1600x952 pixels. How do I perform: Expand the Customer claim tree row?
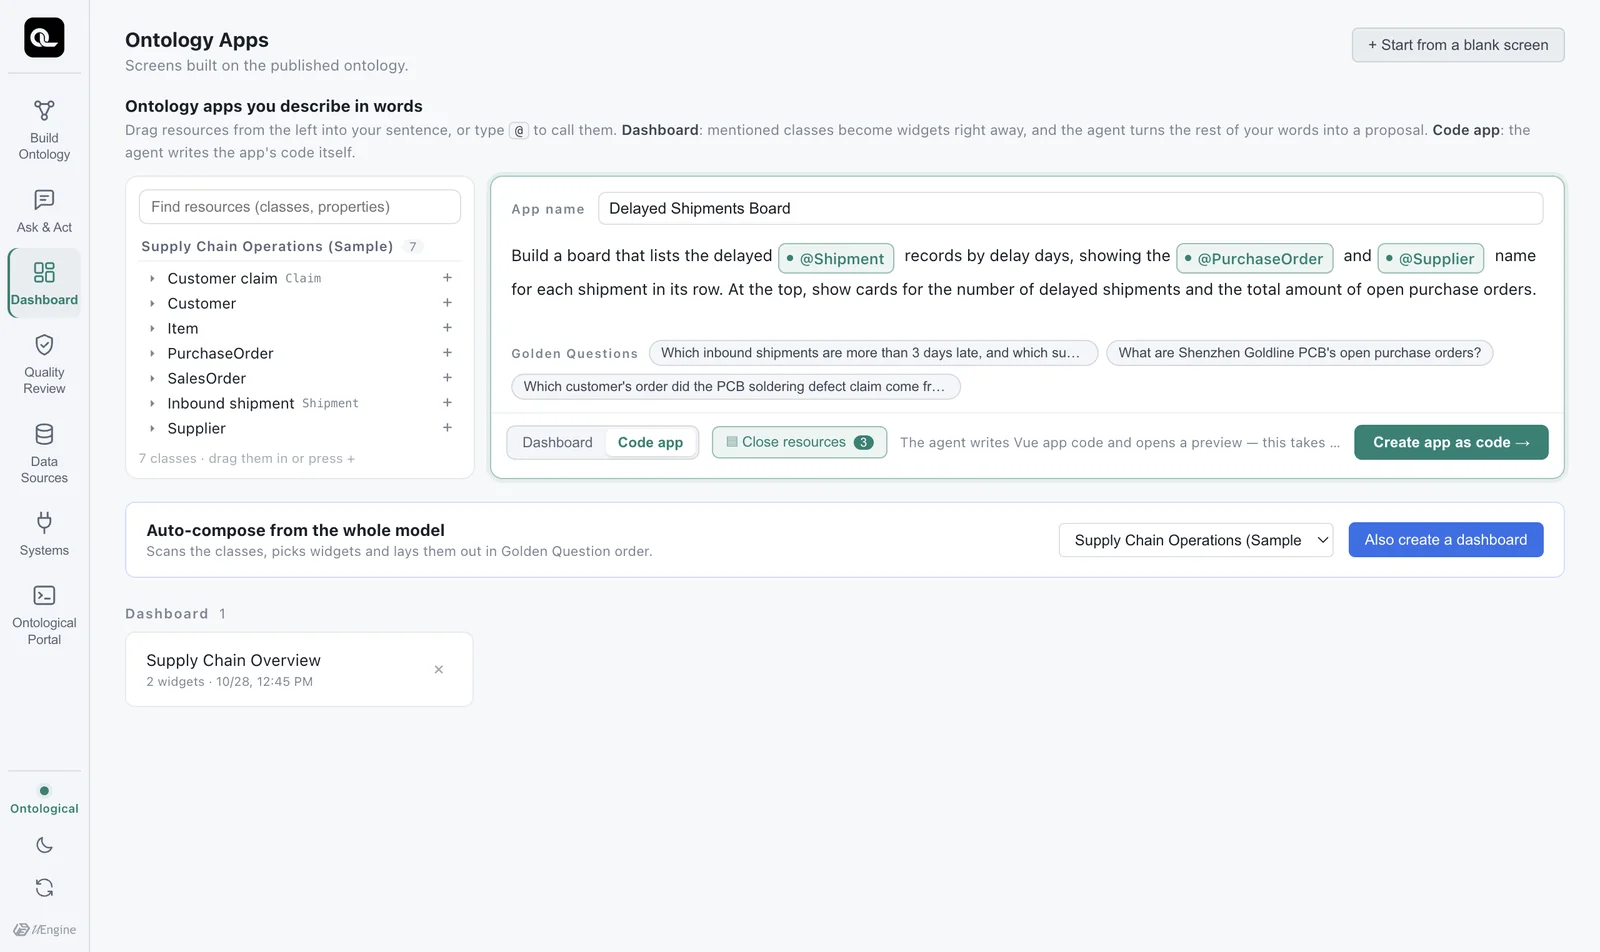tap(152, 279)
